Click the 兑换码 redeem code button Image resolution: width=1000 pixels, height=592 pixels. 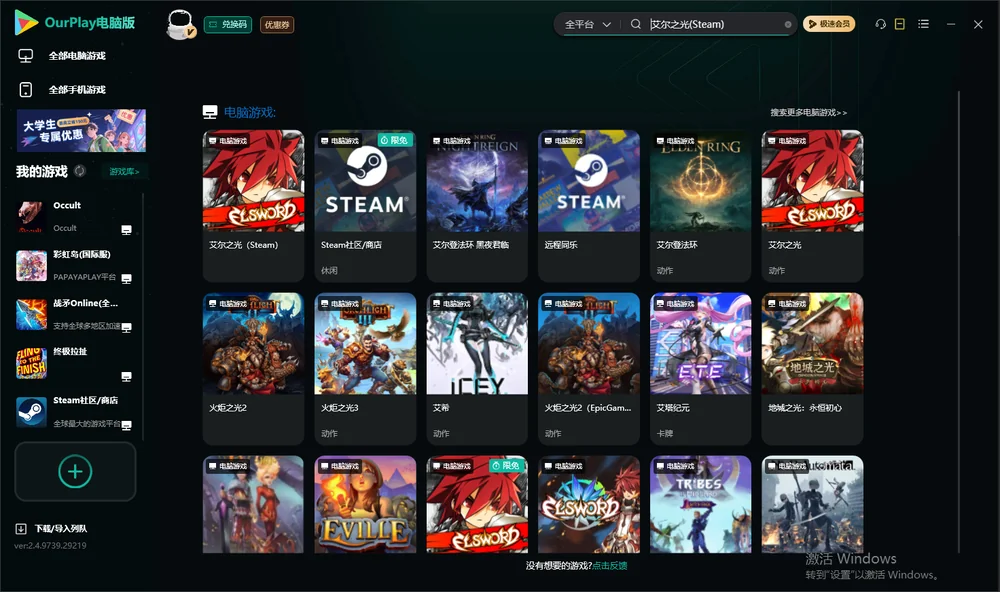(228, 24)
